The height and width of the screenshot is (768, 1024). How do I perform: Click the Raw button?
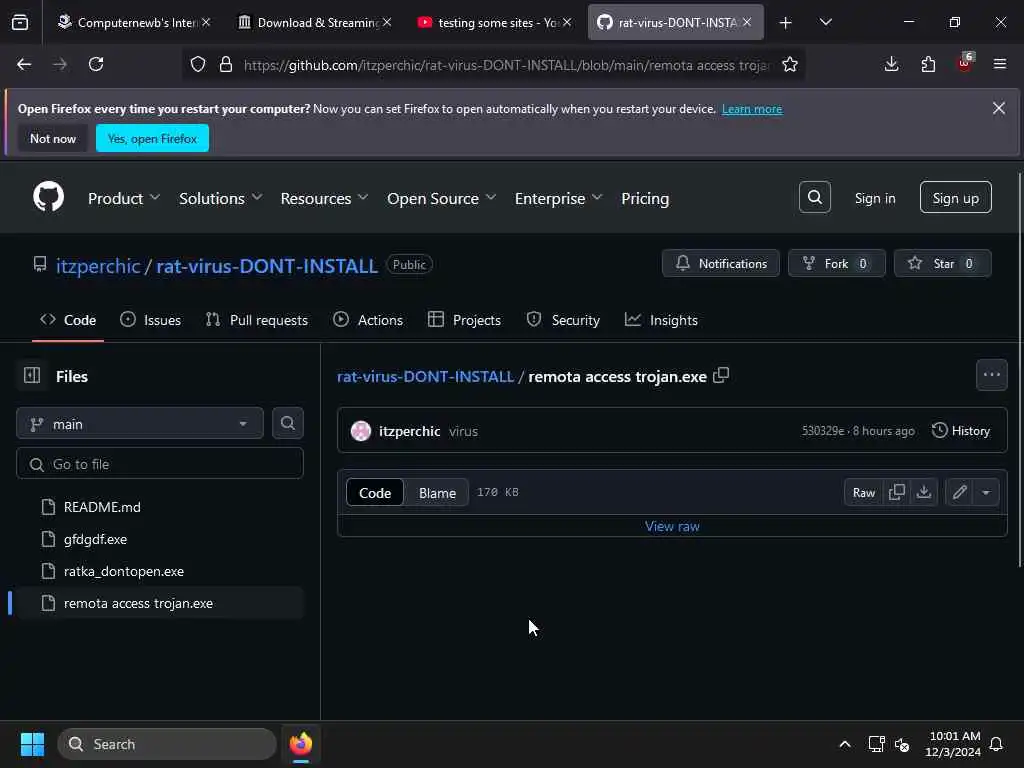[863, 492]
